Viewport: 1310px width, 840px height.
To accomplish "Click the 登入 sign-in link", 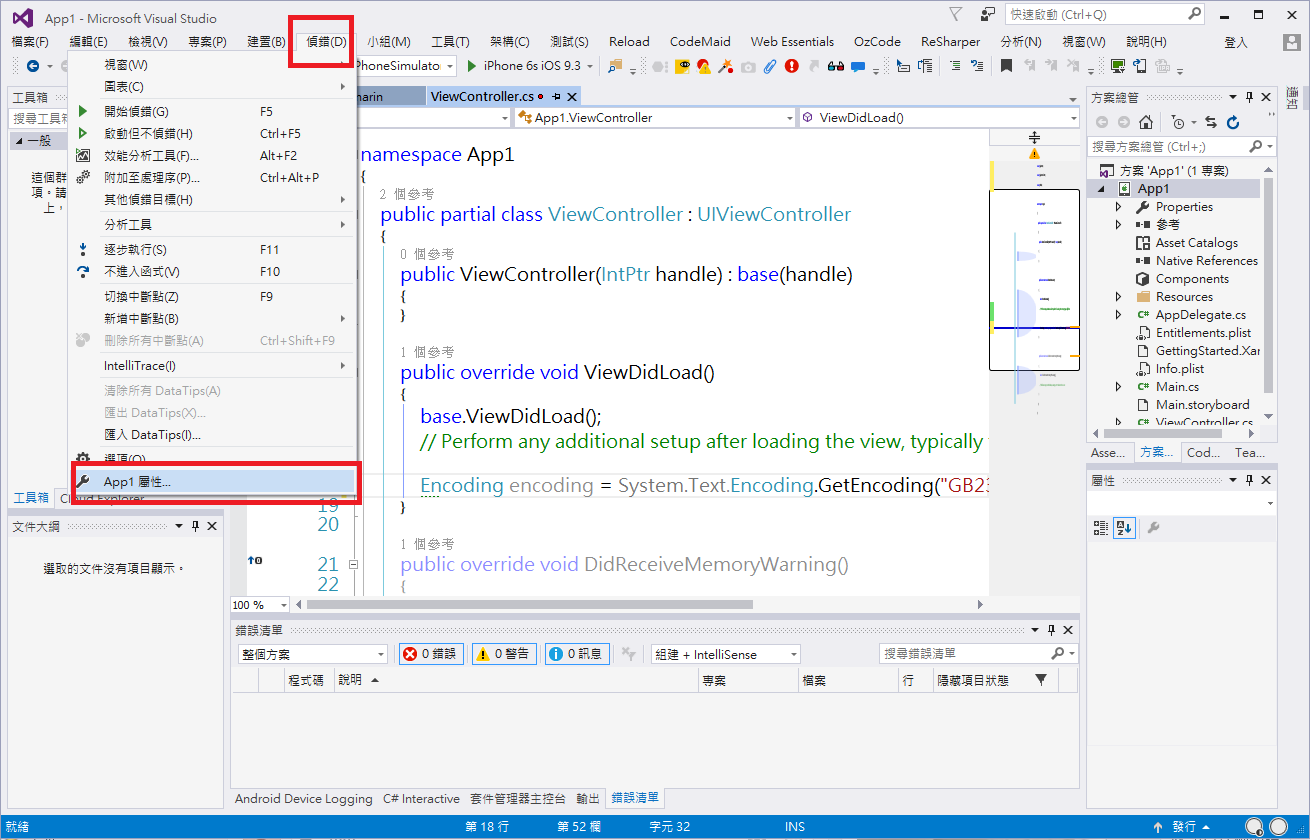I will point(1236,42).
